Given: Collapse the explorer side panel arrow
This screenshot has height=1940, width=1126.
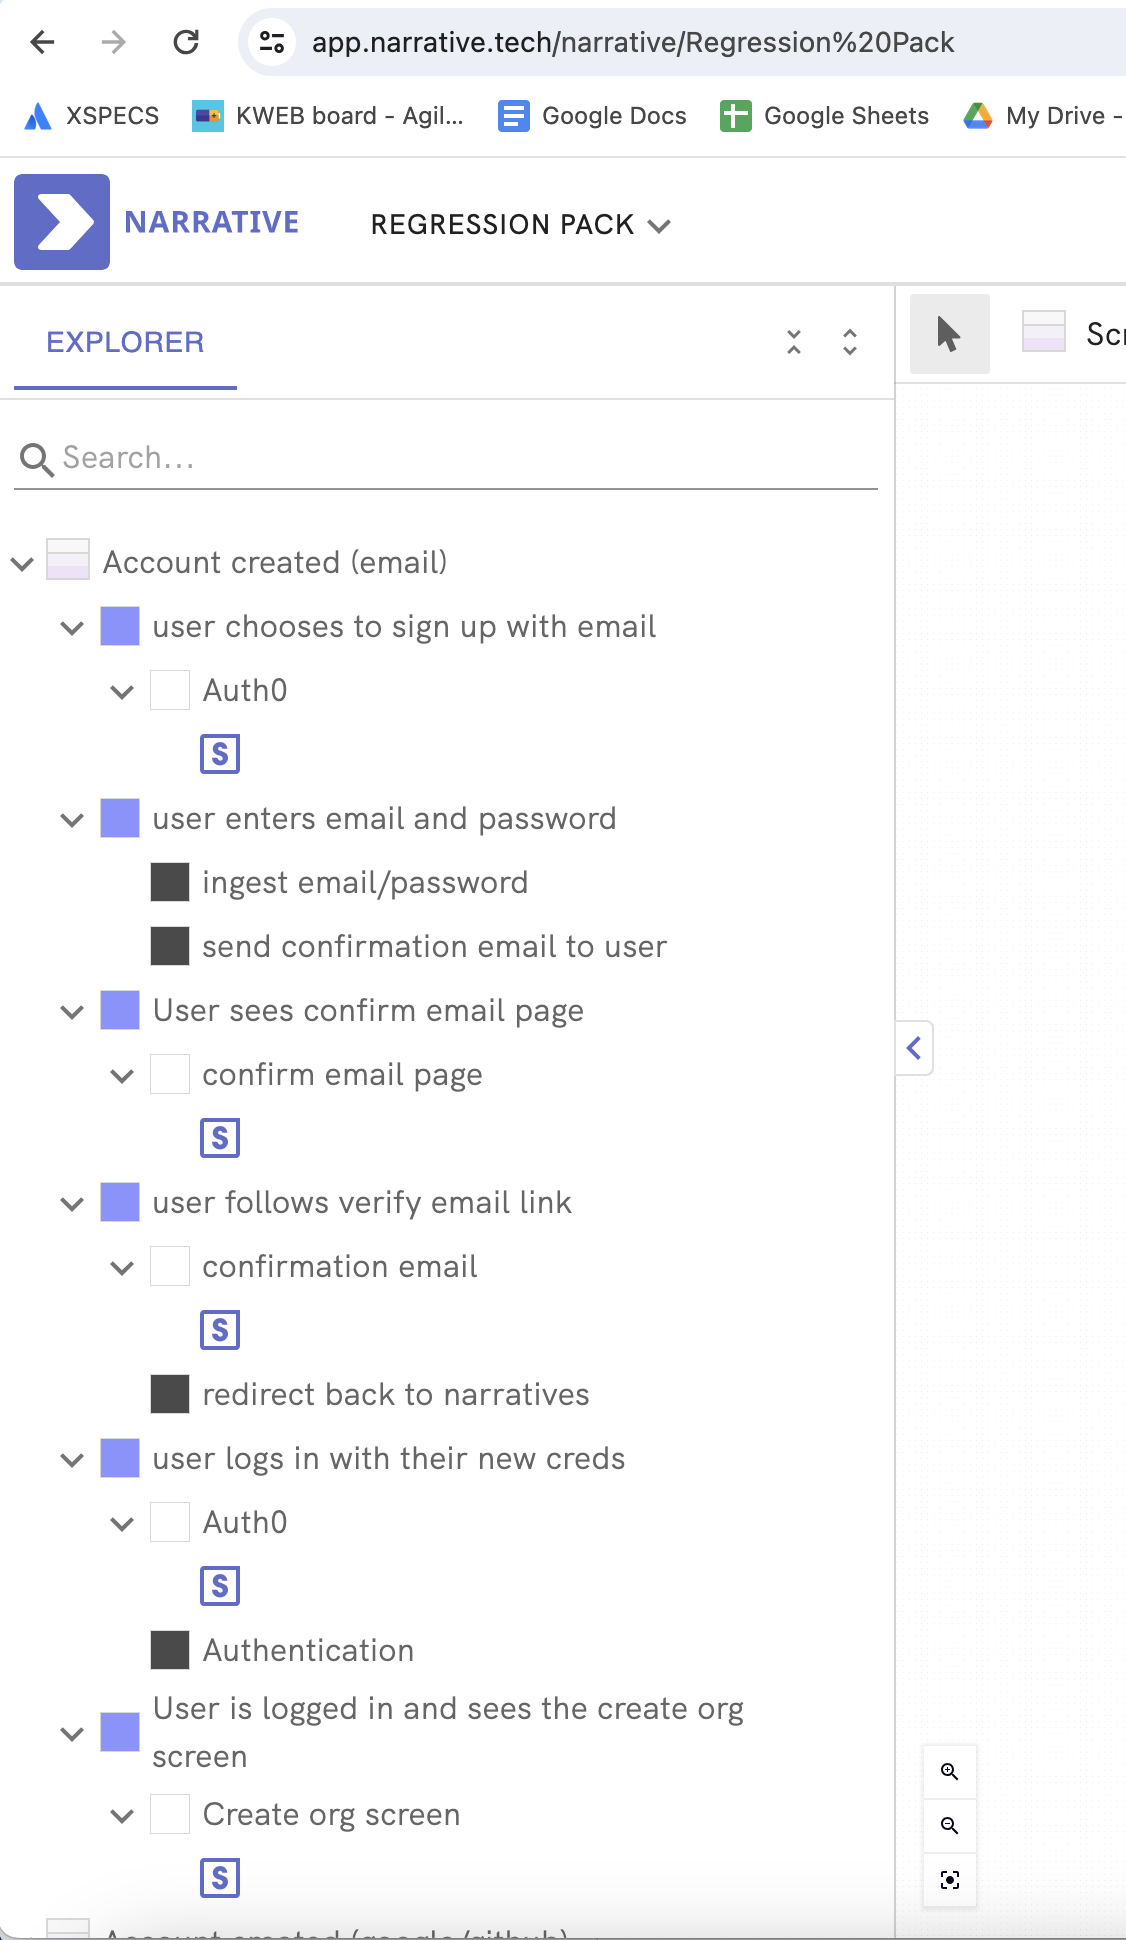Looking at the screenshot, I should [x=914, y=1048].
